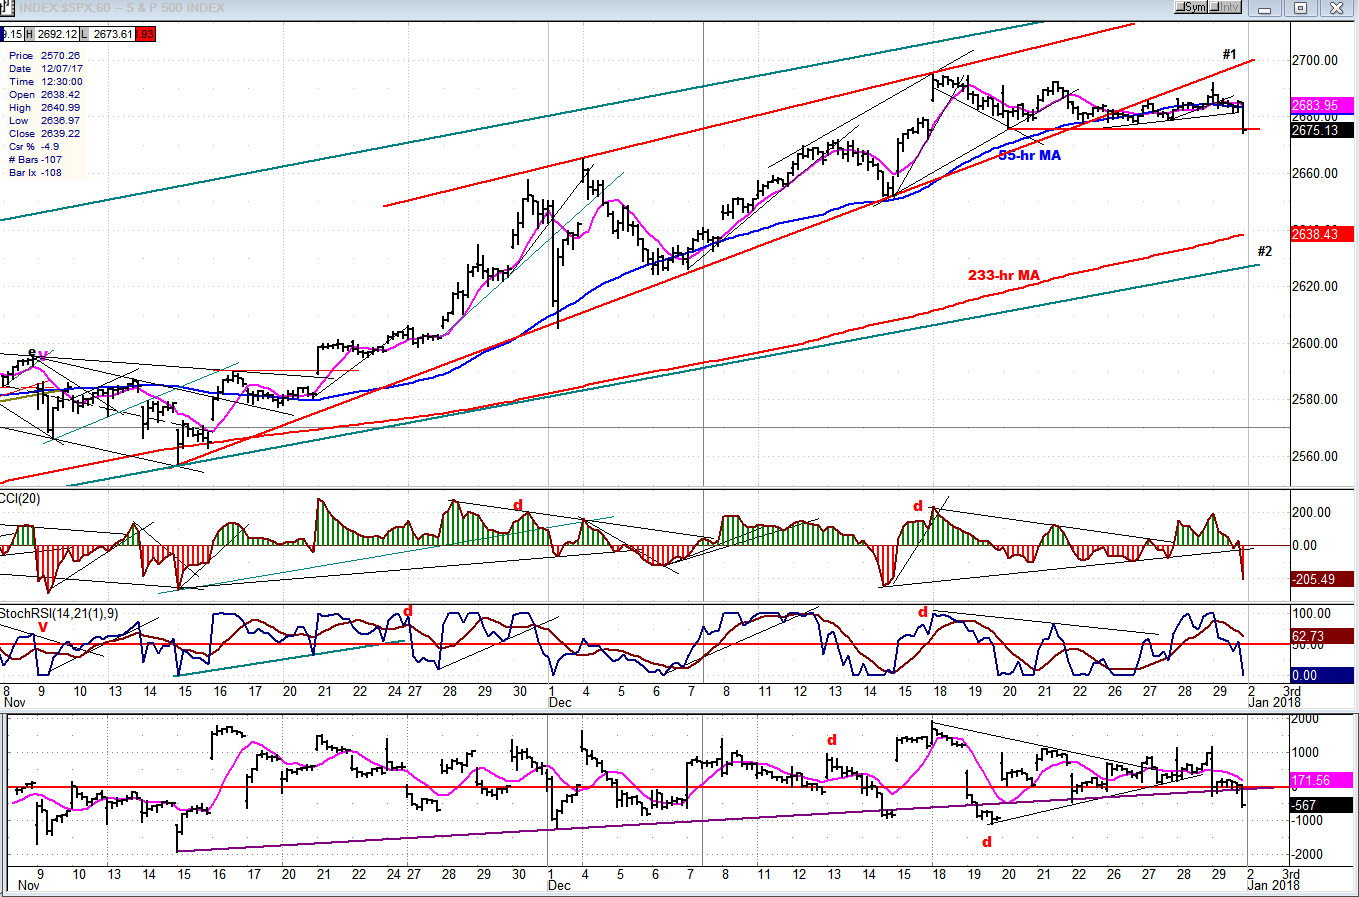Select the 55-hr MA text annotation
1359x897 pixels.
pos(1030,155)
